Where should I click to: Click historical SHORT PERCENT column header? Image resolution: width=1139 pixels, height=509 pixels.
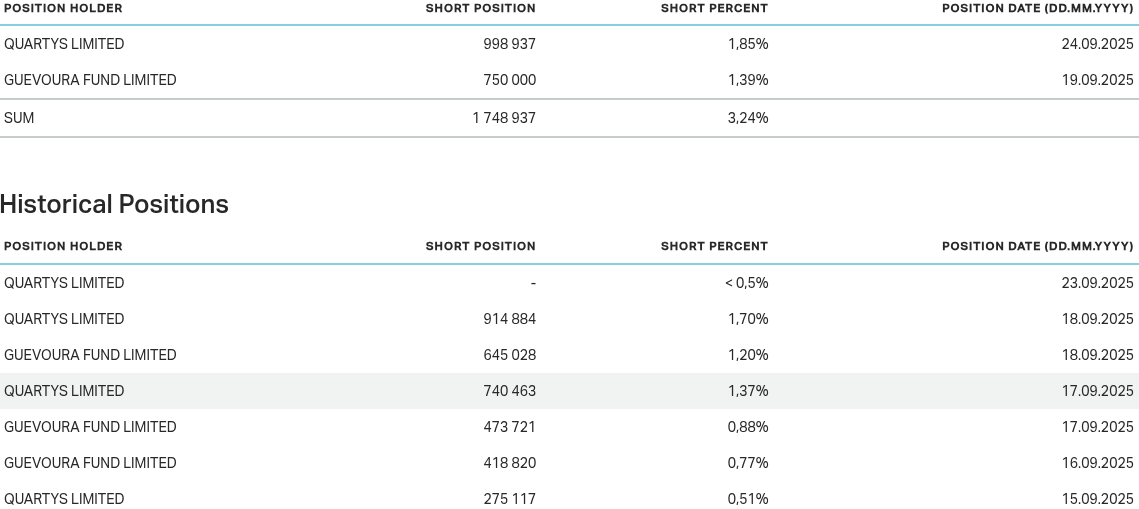pos(714,246)
